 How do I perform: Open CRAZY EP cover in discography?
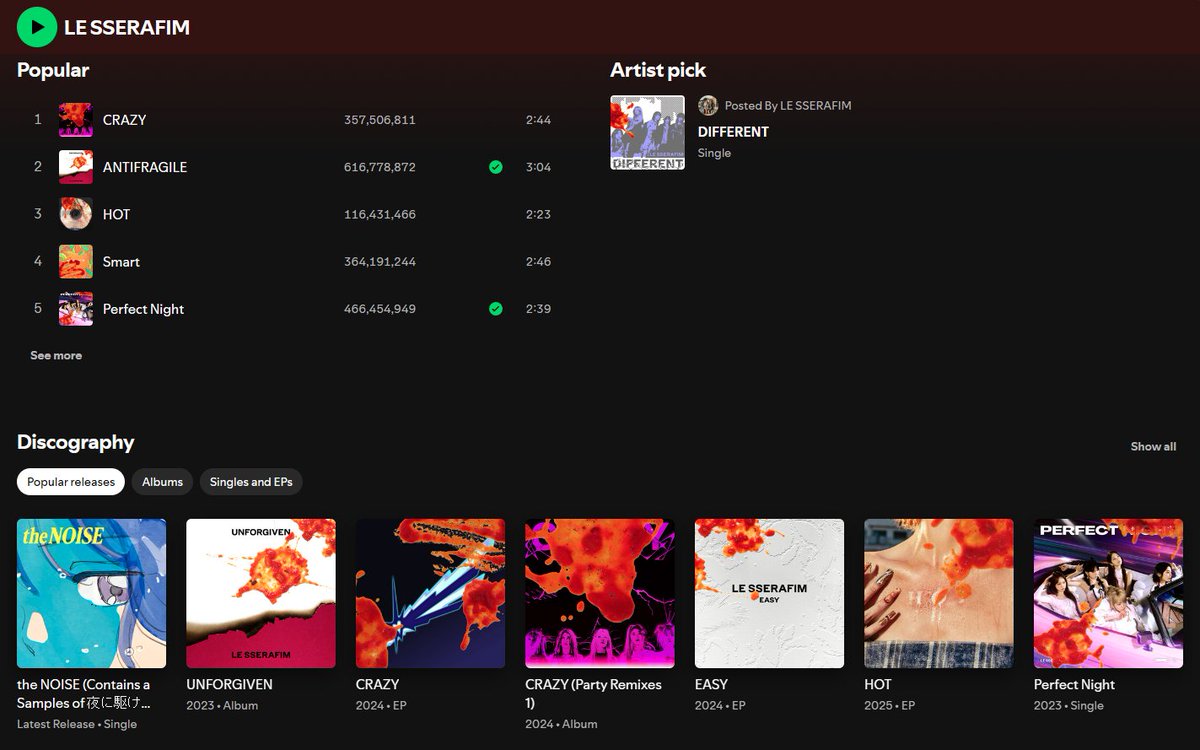[x=430, y=593]
